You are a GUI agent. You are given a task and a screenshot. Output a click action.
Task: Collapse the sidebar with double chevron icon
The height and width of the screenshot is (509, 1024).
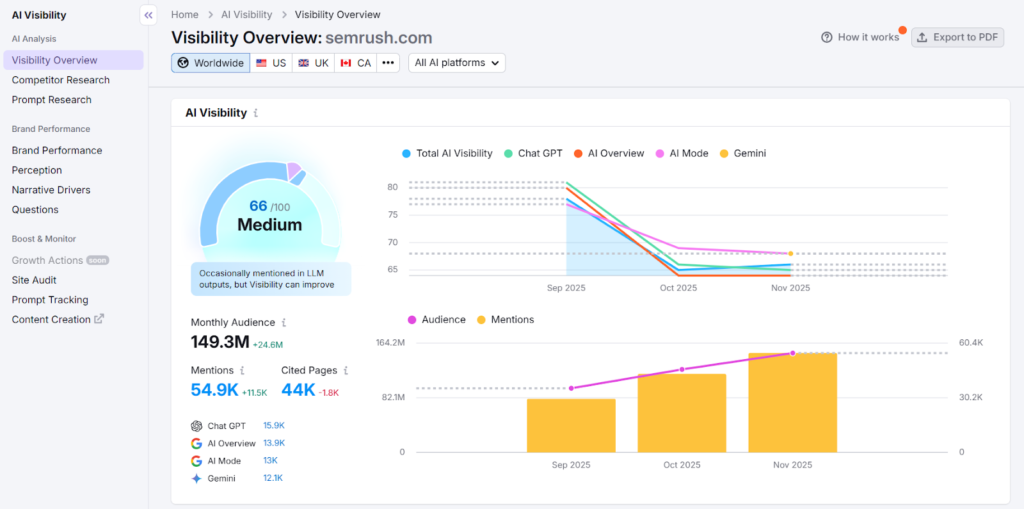[148, 15]
